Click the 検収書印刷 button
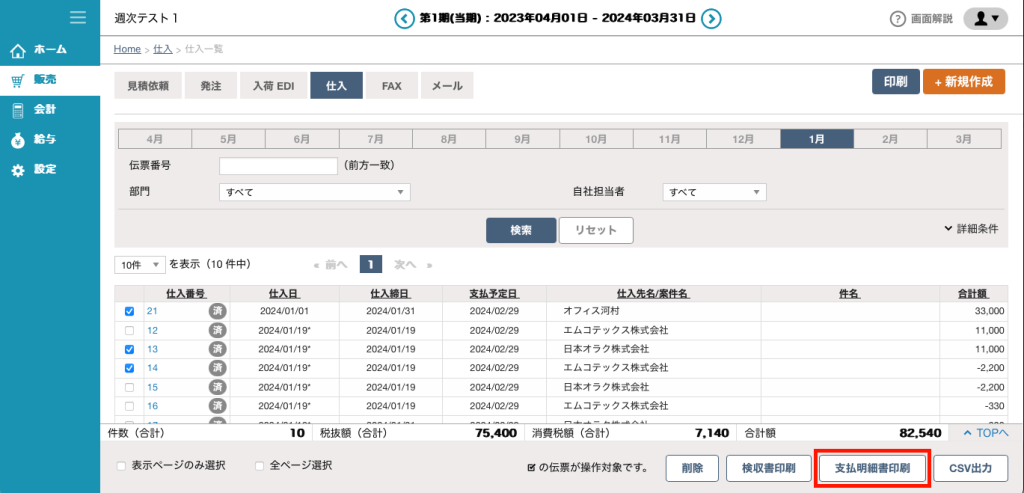Image resolution: width=1024 pixels, height=493 pixels. (769, 468)
